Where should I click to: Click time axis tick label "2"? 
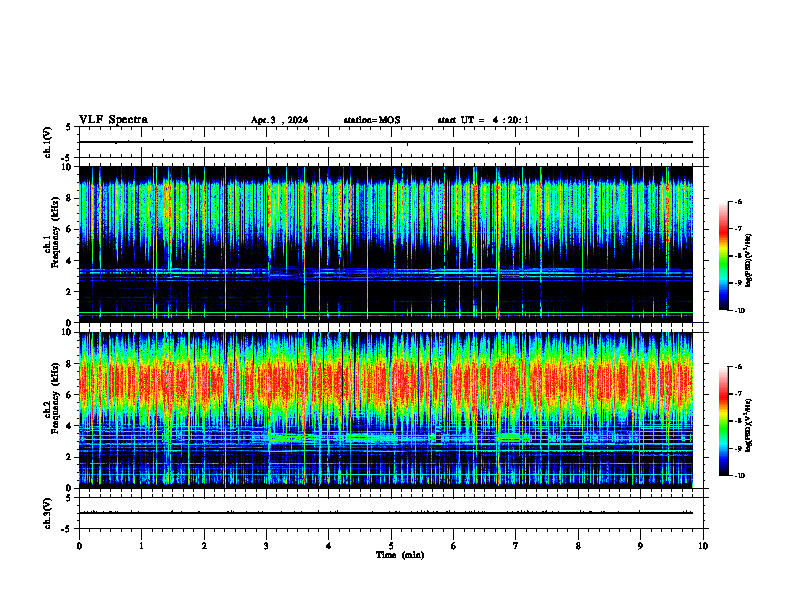point(204,546)
